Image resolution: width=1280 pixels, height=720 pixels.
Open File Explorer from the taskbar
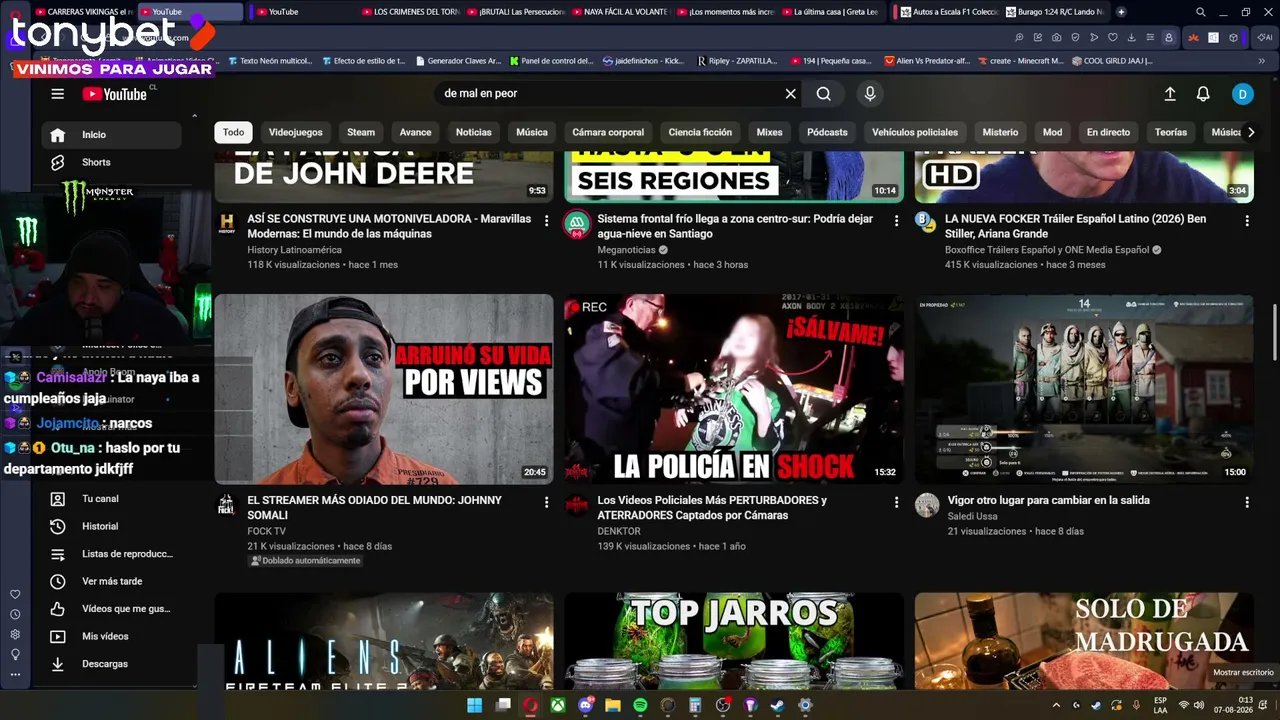[613, 706]
